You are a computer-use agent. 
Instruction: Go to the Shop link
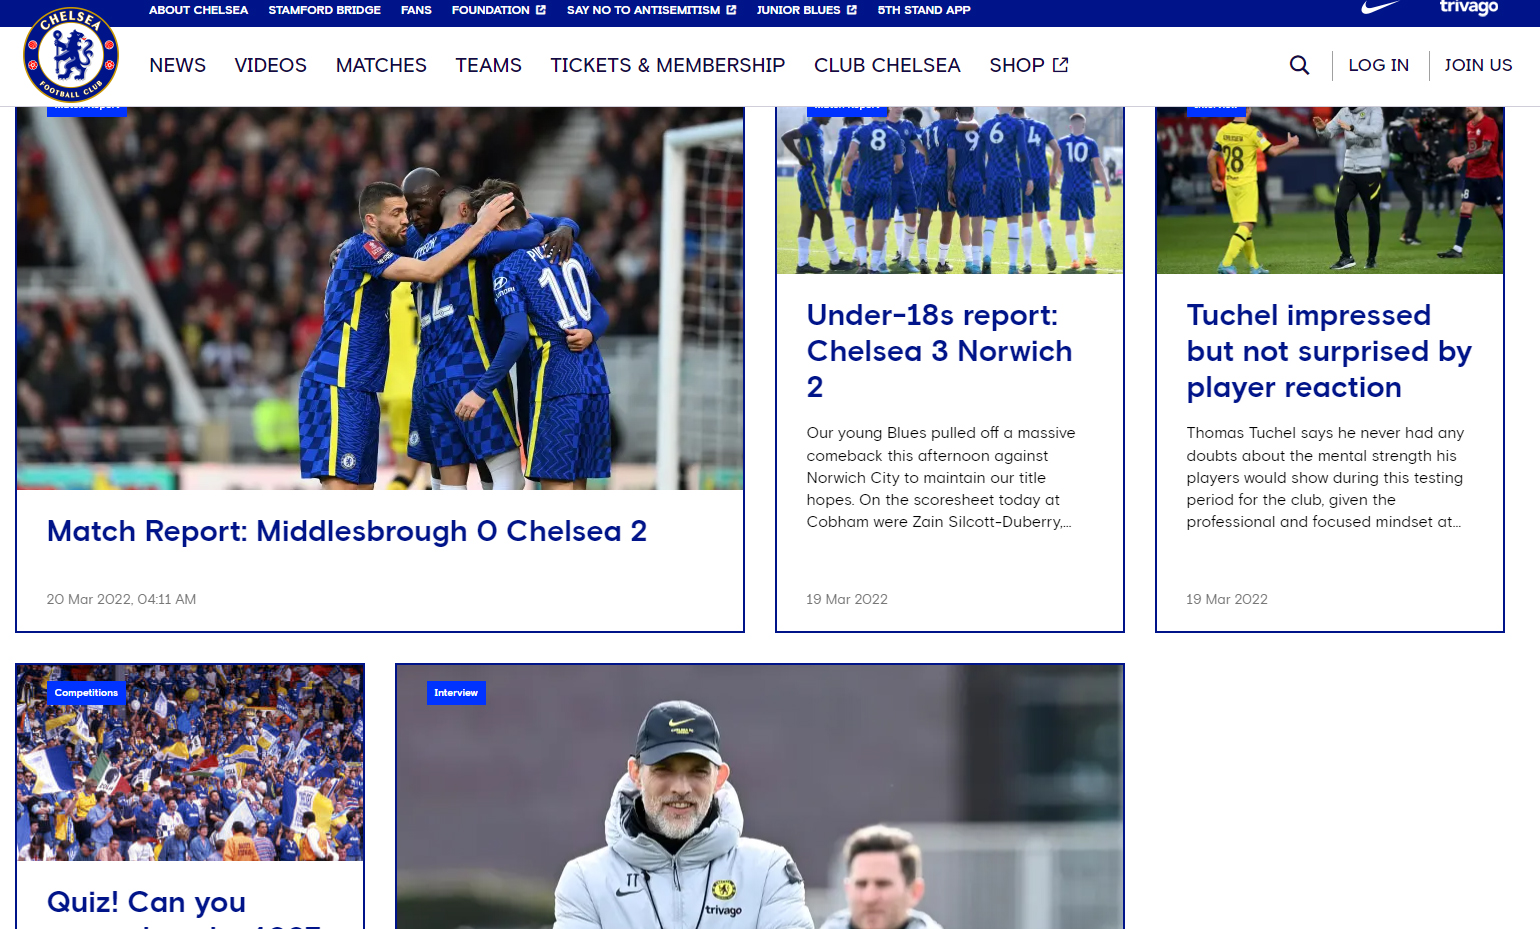pyautogui.click(x=1017, y=65)
